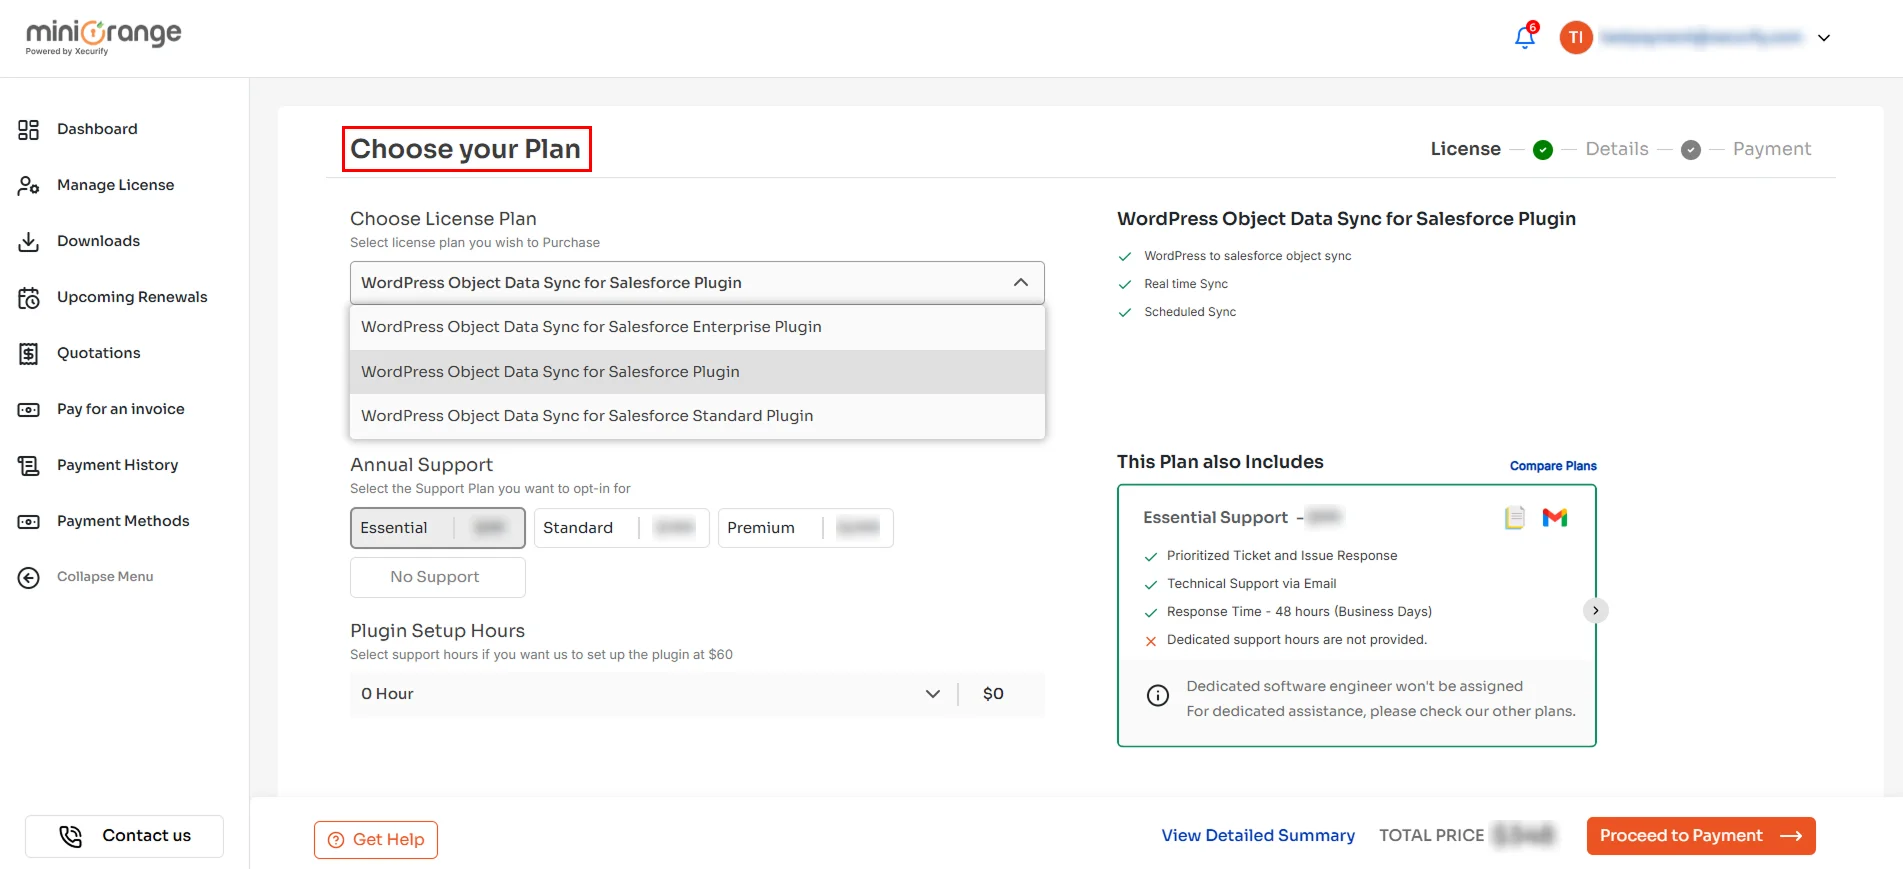Collapse the license plan dropdown

coord(1021,283)
